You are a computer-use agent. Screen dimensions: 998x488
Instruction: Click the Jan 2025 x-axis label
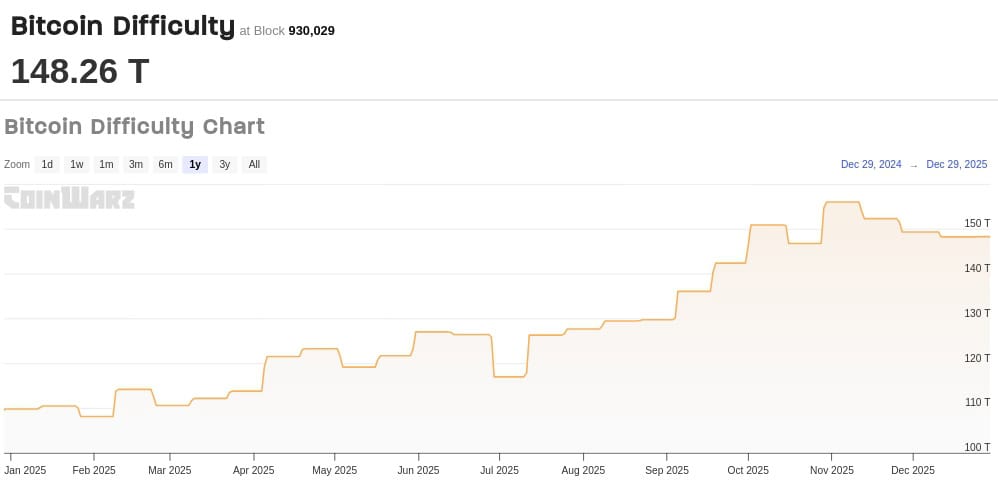click(x=25, y=470)
